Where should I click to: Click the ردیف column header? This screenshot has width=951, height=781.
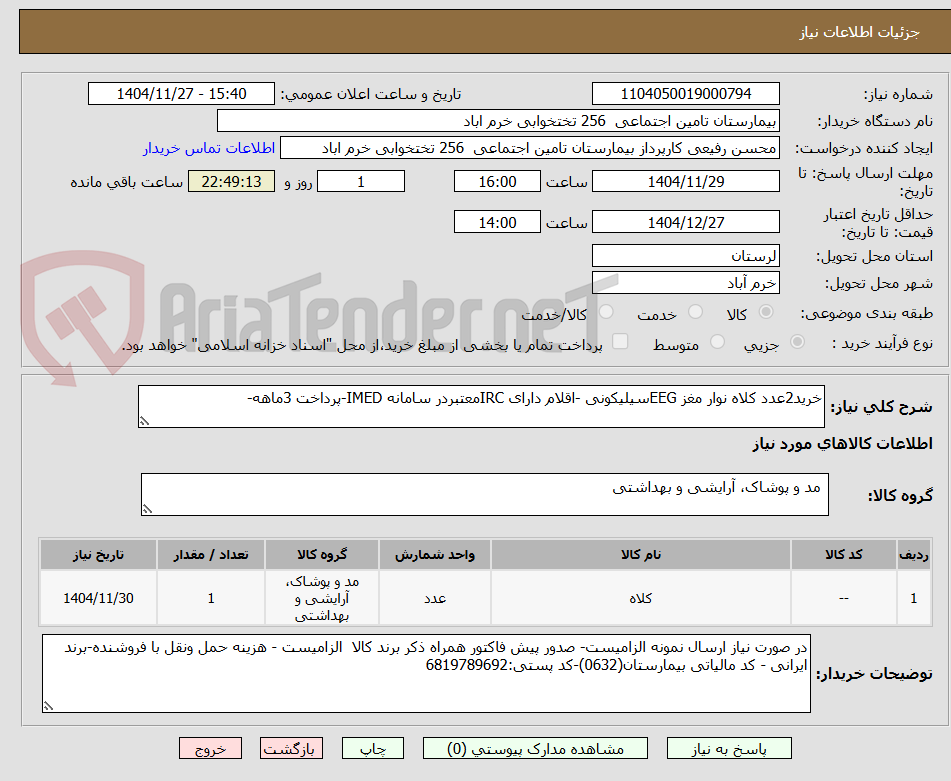coord(914,554)
